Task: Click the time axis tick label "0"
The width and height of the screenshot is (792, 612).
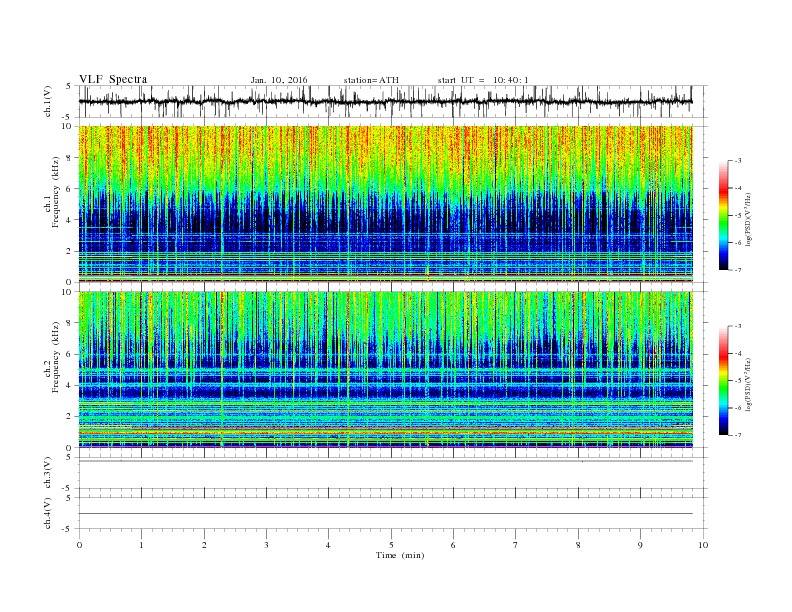Action: click(79, 545)
